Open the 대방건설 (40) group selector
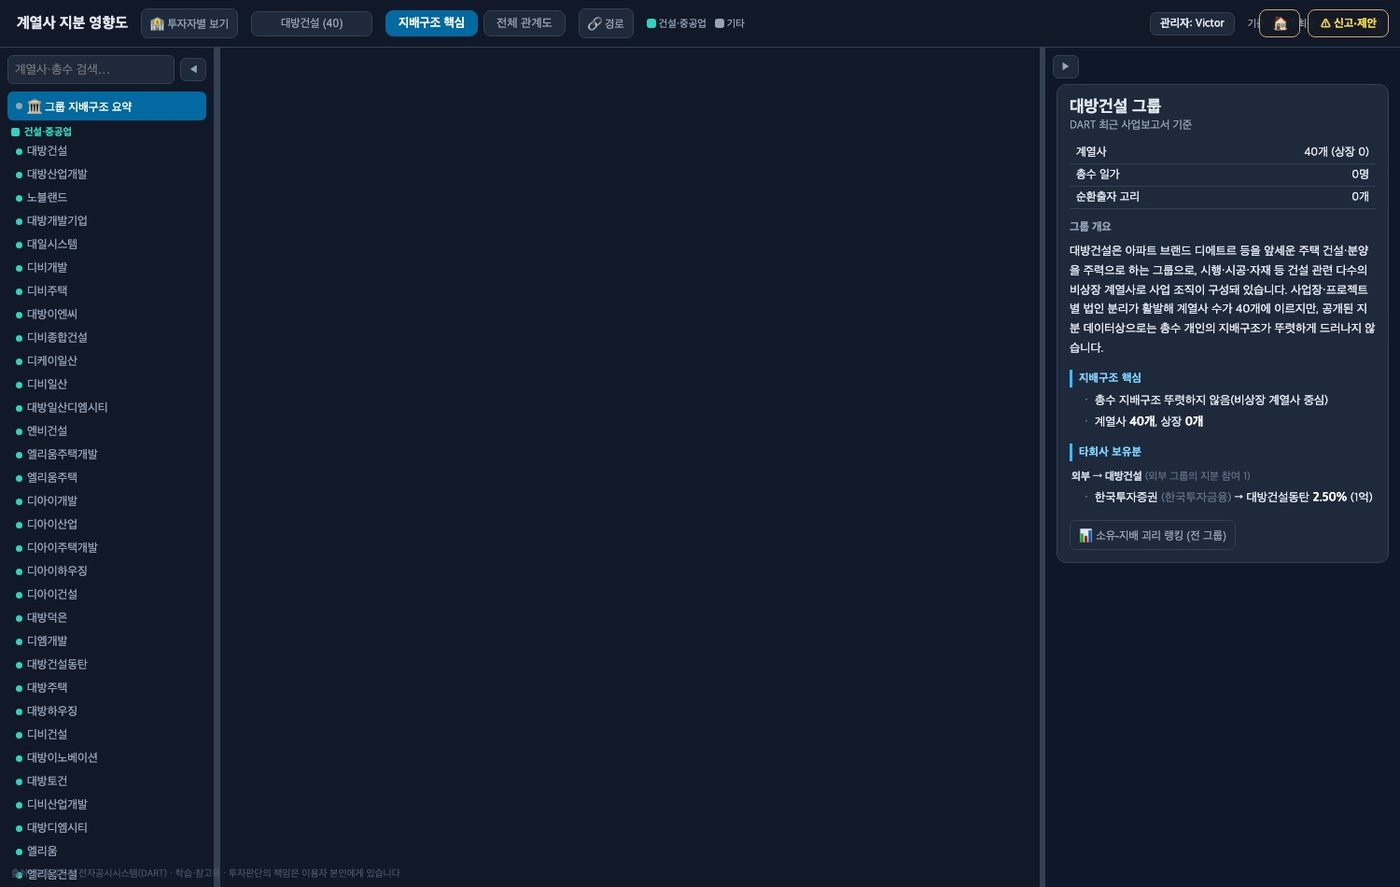Viewport: 1400px width, 887px height. (x=312, y=23)
